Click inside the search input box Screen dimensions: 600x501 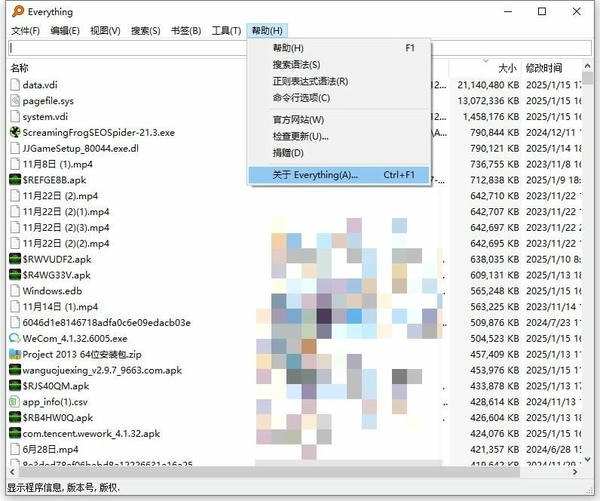point(126,48)
